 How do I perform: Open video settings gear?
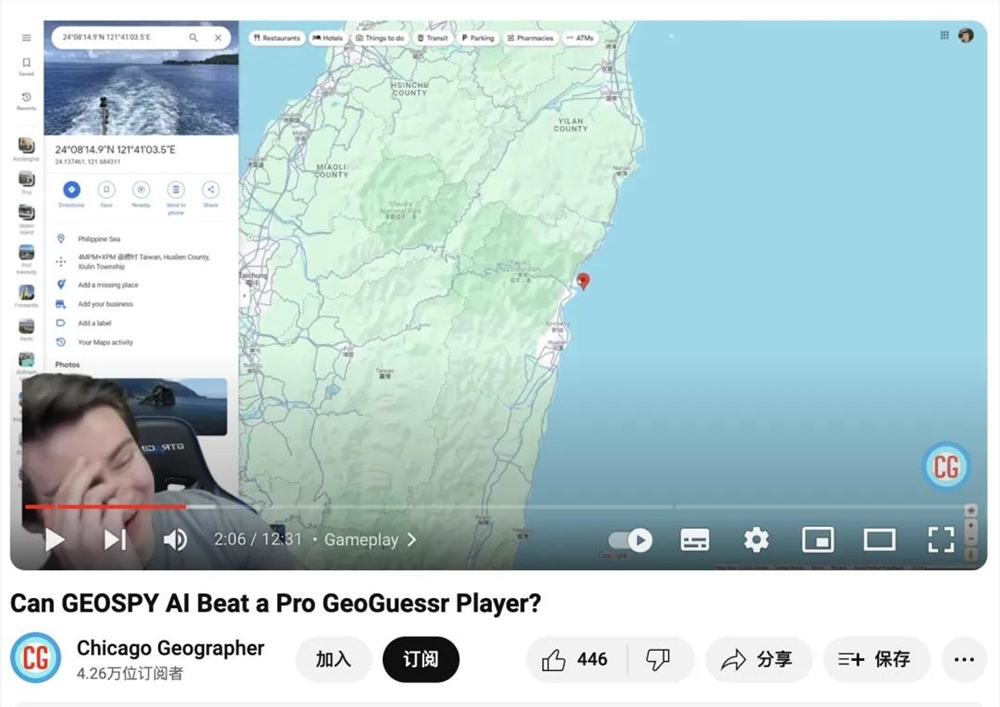(x=756, y=540)
